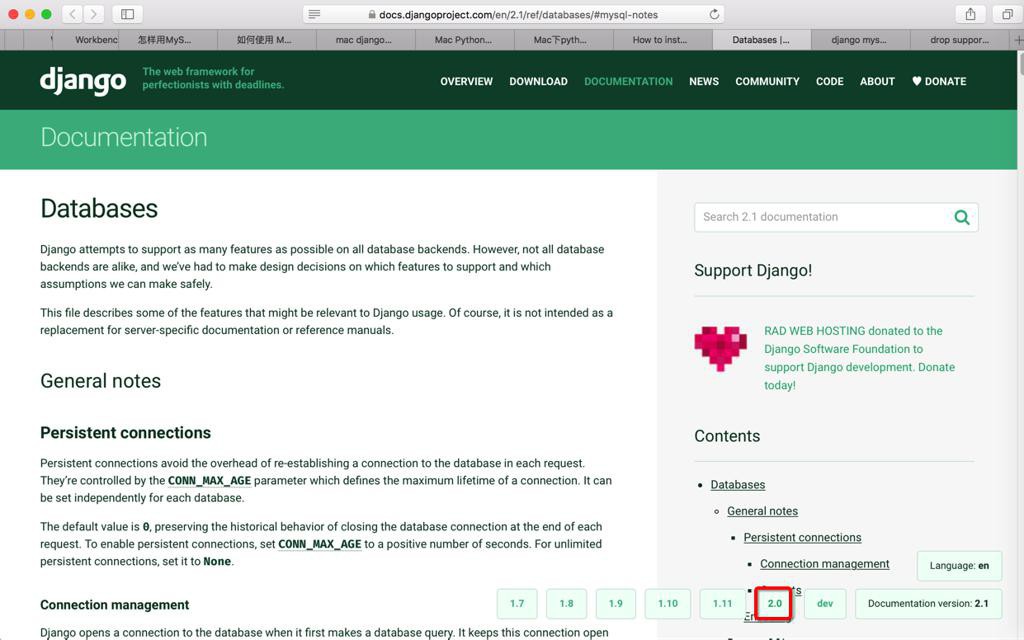Click the General notes heading
The image size is (1024, 640).
tap(101, 381)
